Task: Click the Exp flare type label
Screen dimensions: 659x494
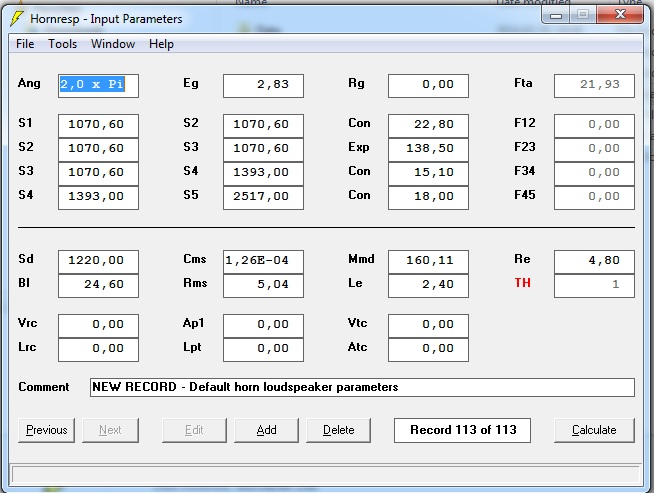Action: pos(359,147)
